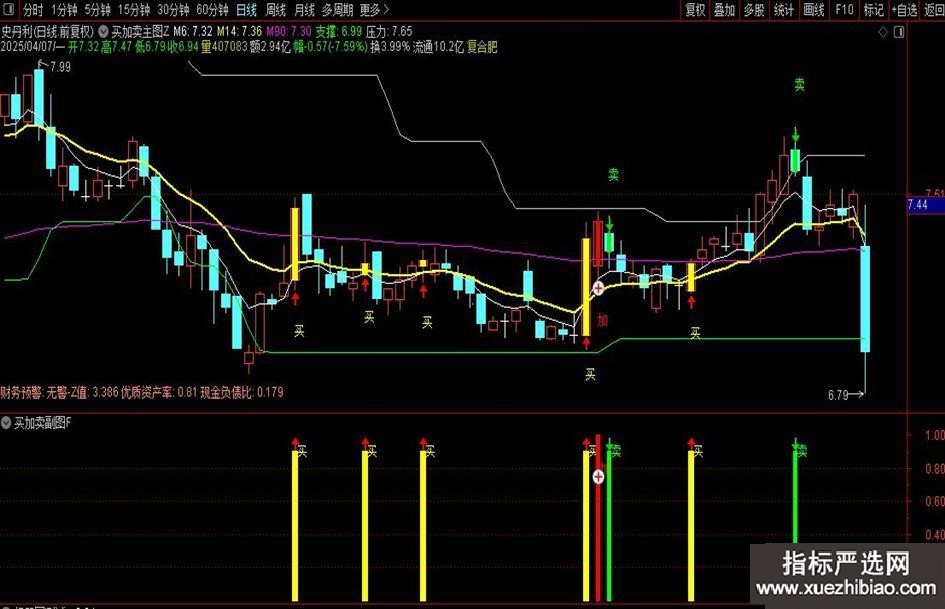
Task: Click the red 加 label on the chart
Action: click(x=602, y=320)
